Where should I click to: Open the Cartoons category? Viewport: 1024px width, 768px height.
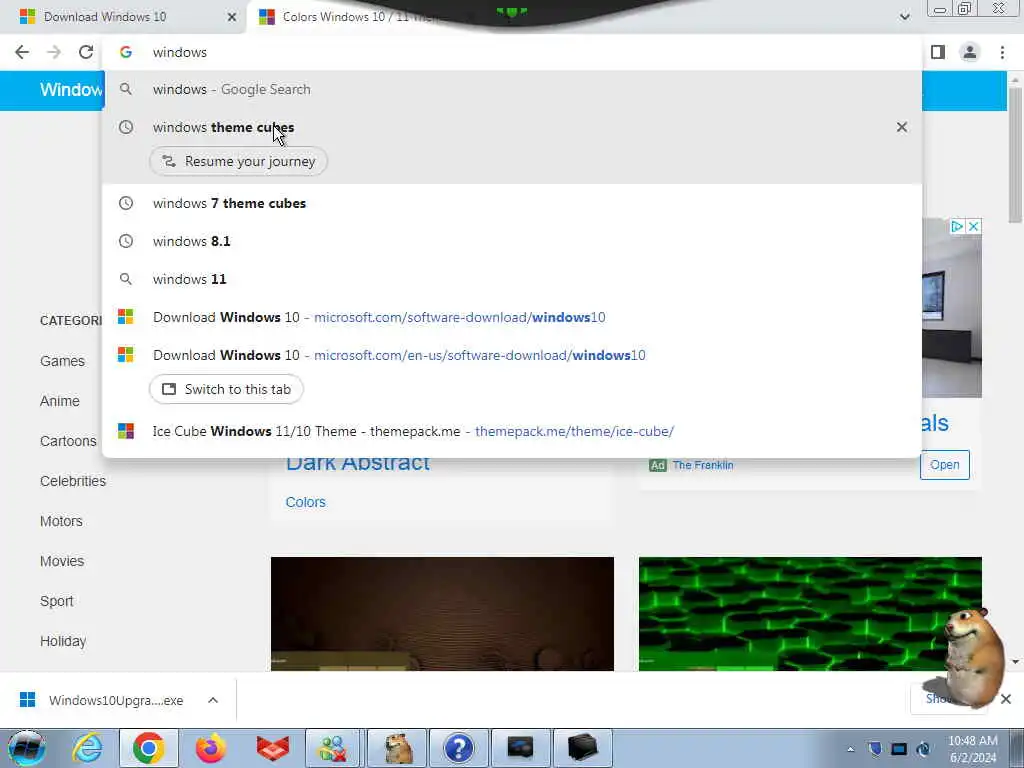pos(68,441)
